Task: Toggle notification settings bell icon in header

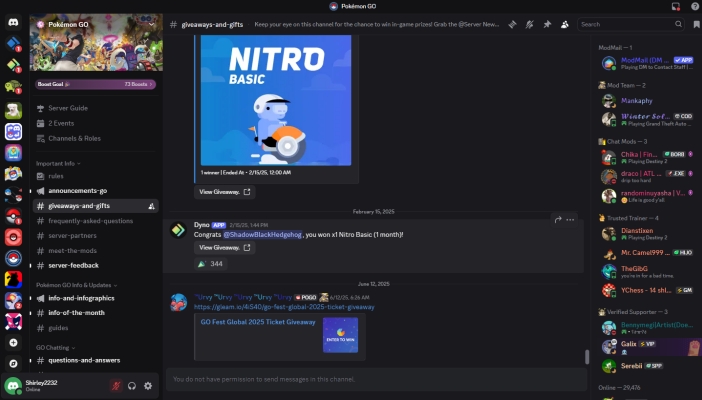Action: (x=530, y=25)
